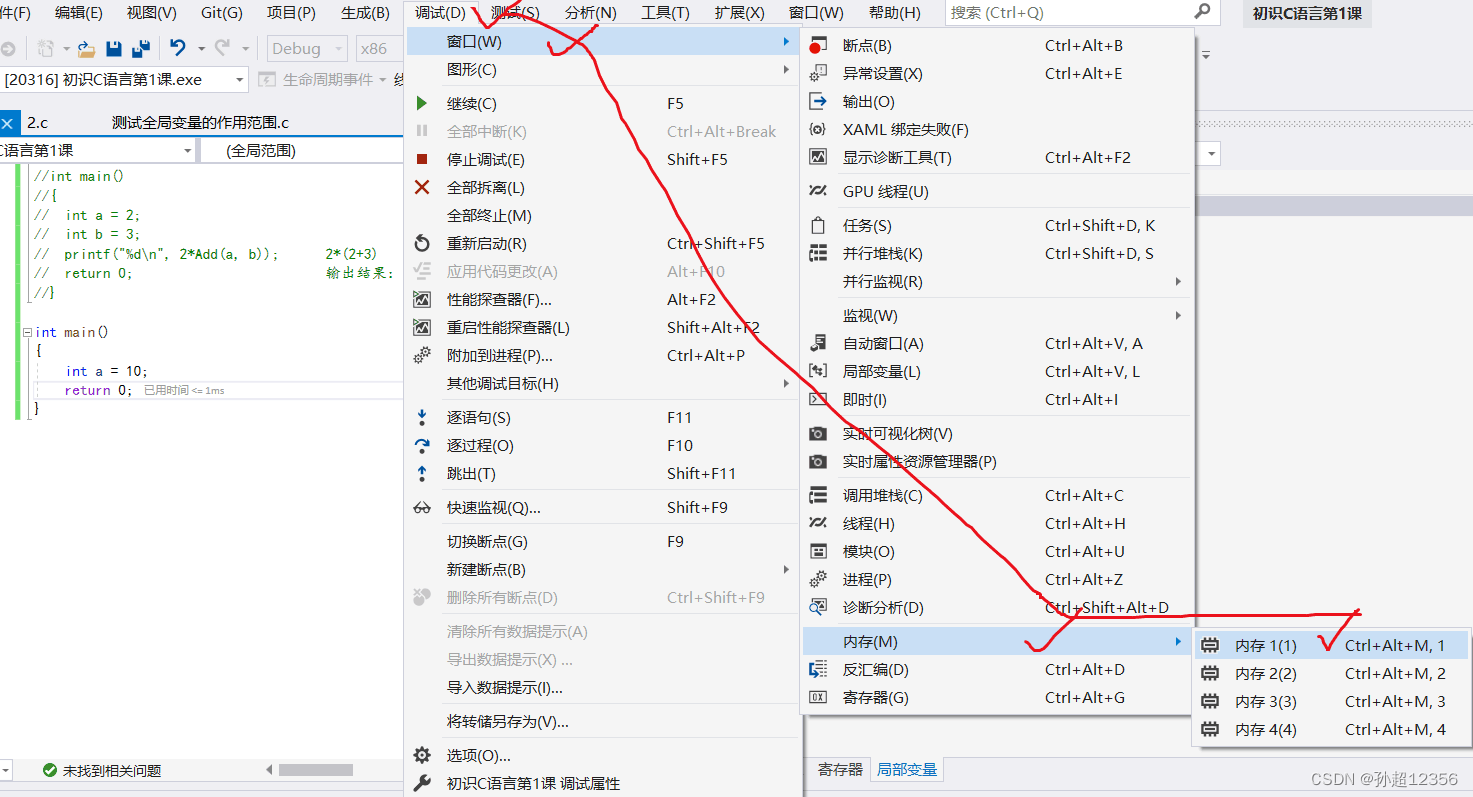The width and height of the screenshot is (1473, 797).
Task: Click the Registers (寄存器) icon in submenu
Action: click(818, 697)
